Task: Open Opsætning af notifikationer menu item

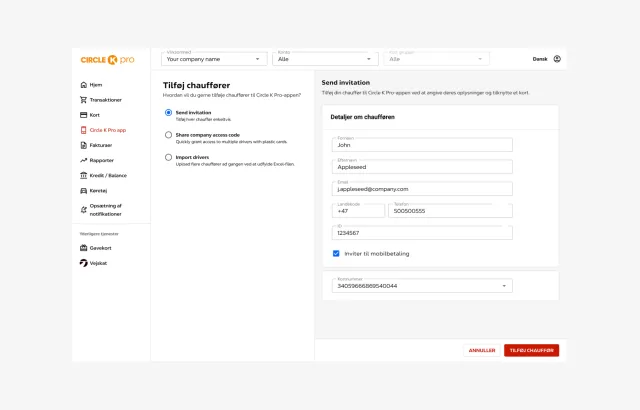Action: (x=106, y=210)
